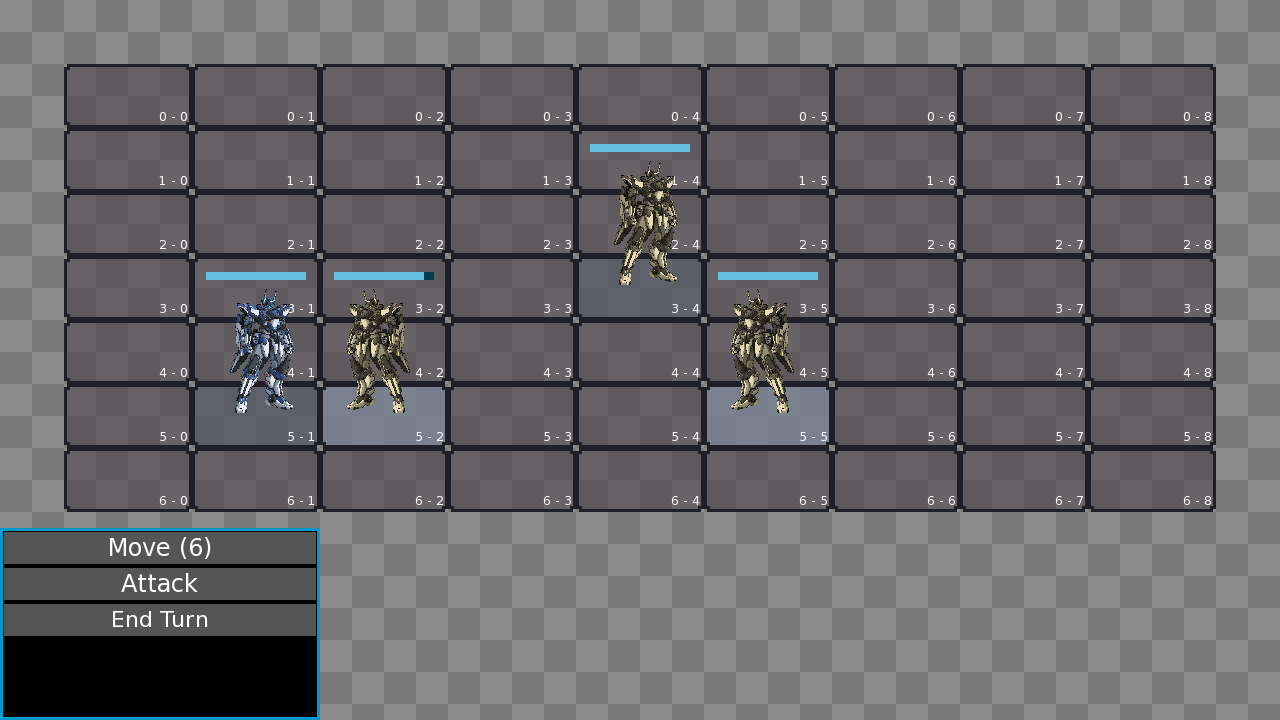Select grid tile 3-7
This screenshot has width=1280, height=720.
click(1024, 288)
